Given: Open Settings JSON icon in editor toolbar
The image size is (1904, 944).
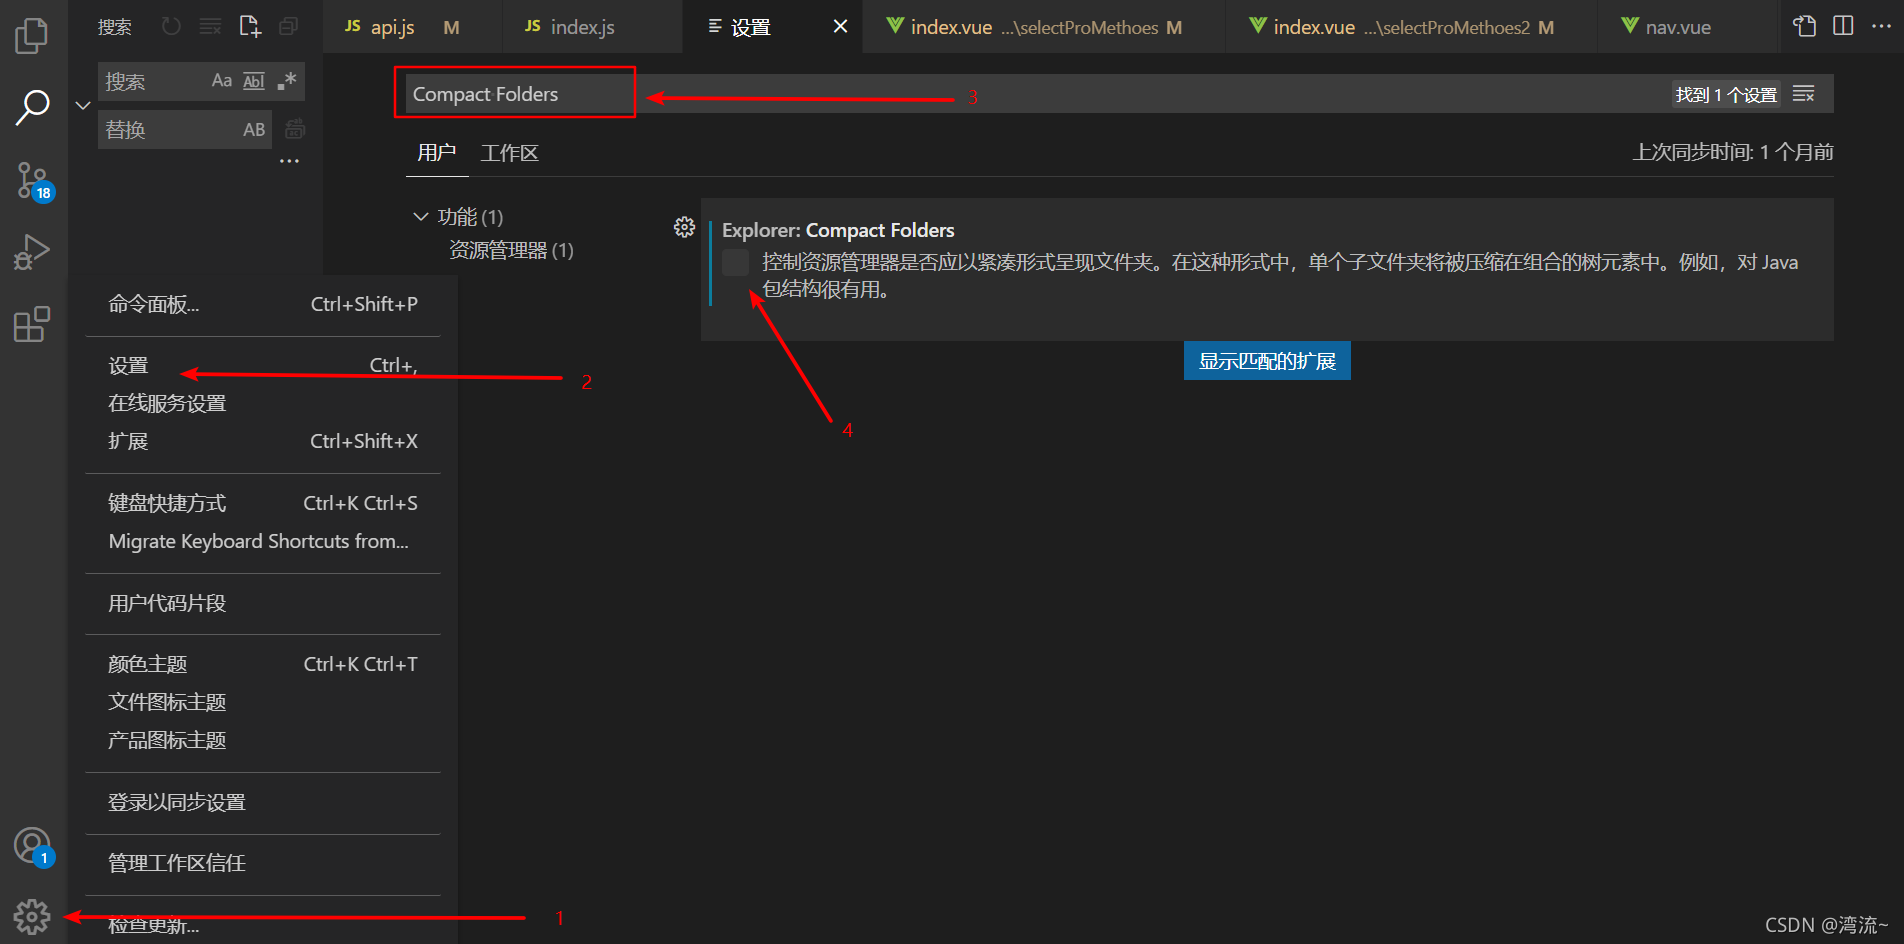Looking at the screenshot, I should [1805, 26].
